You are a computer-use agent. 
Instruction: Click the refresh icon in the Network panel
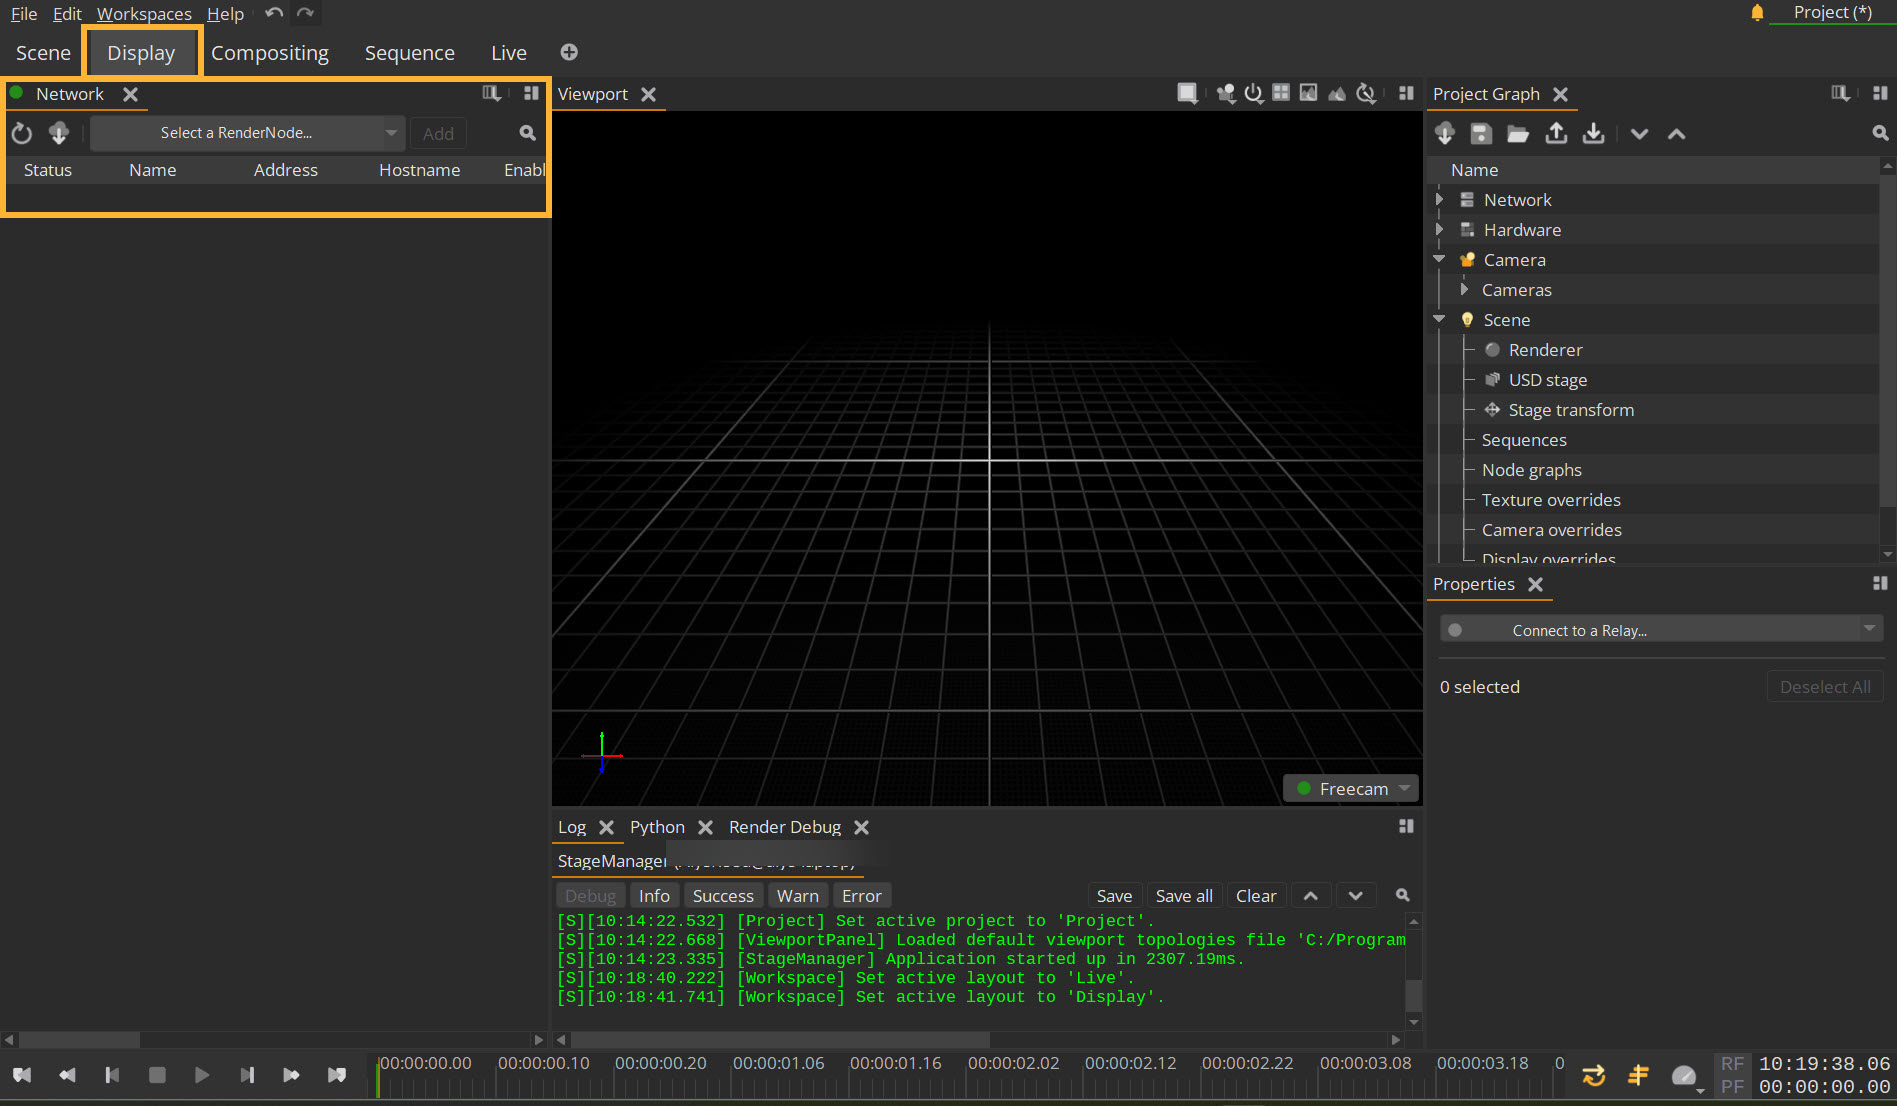point(22,133)
